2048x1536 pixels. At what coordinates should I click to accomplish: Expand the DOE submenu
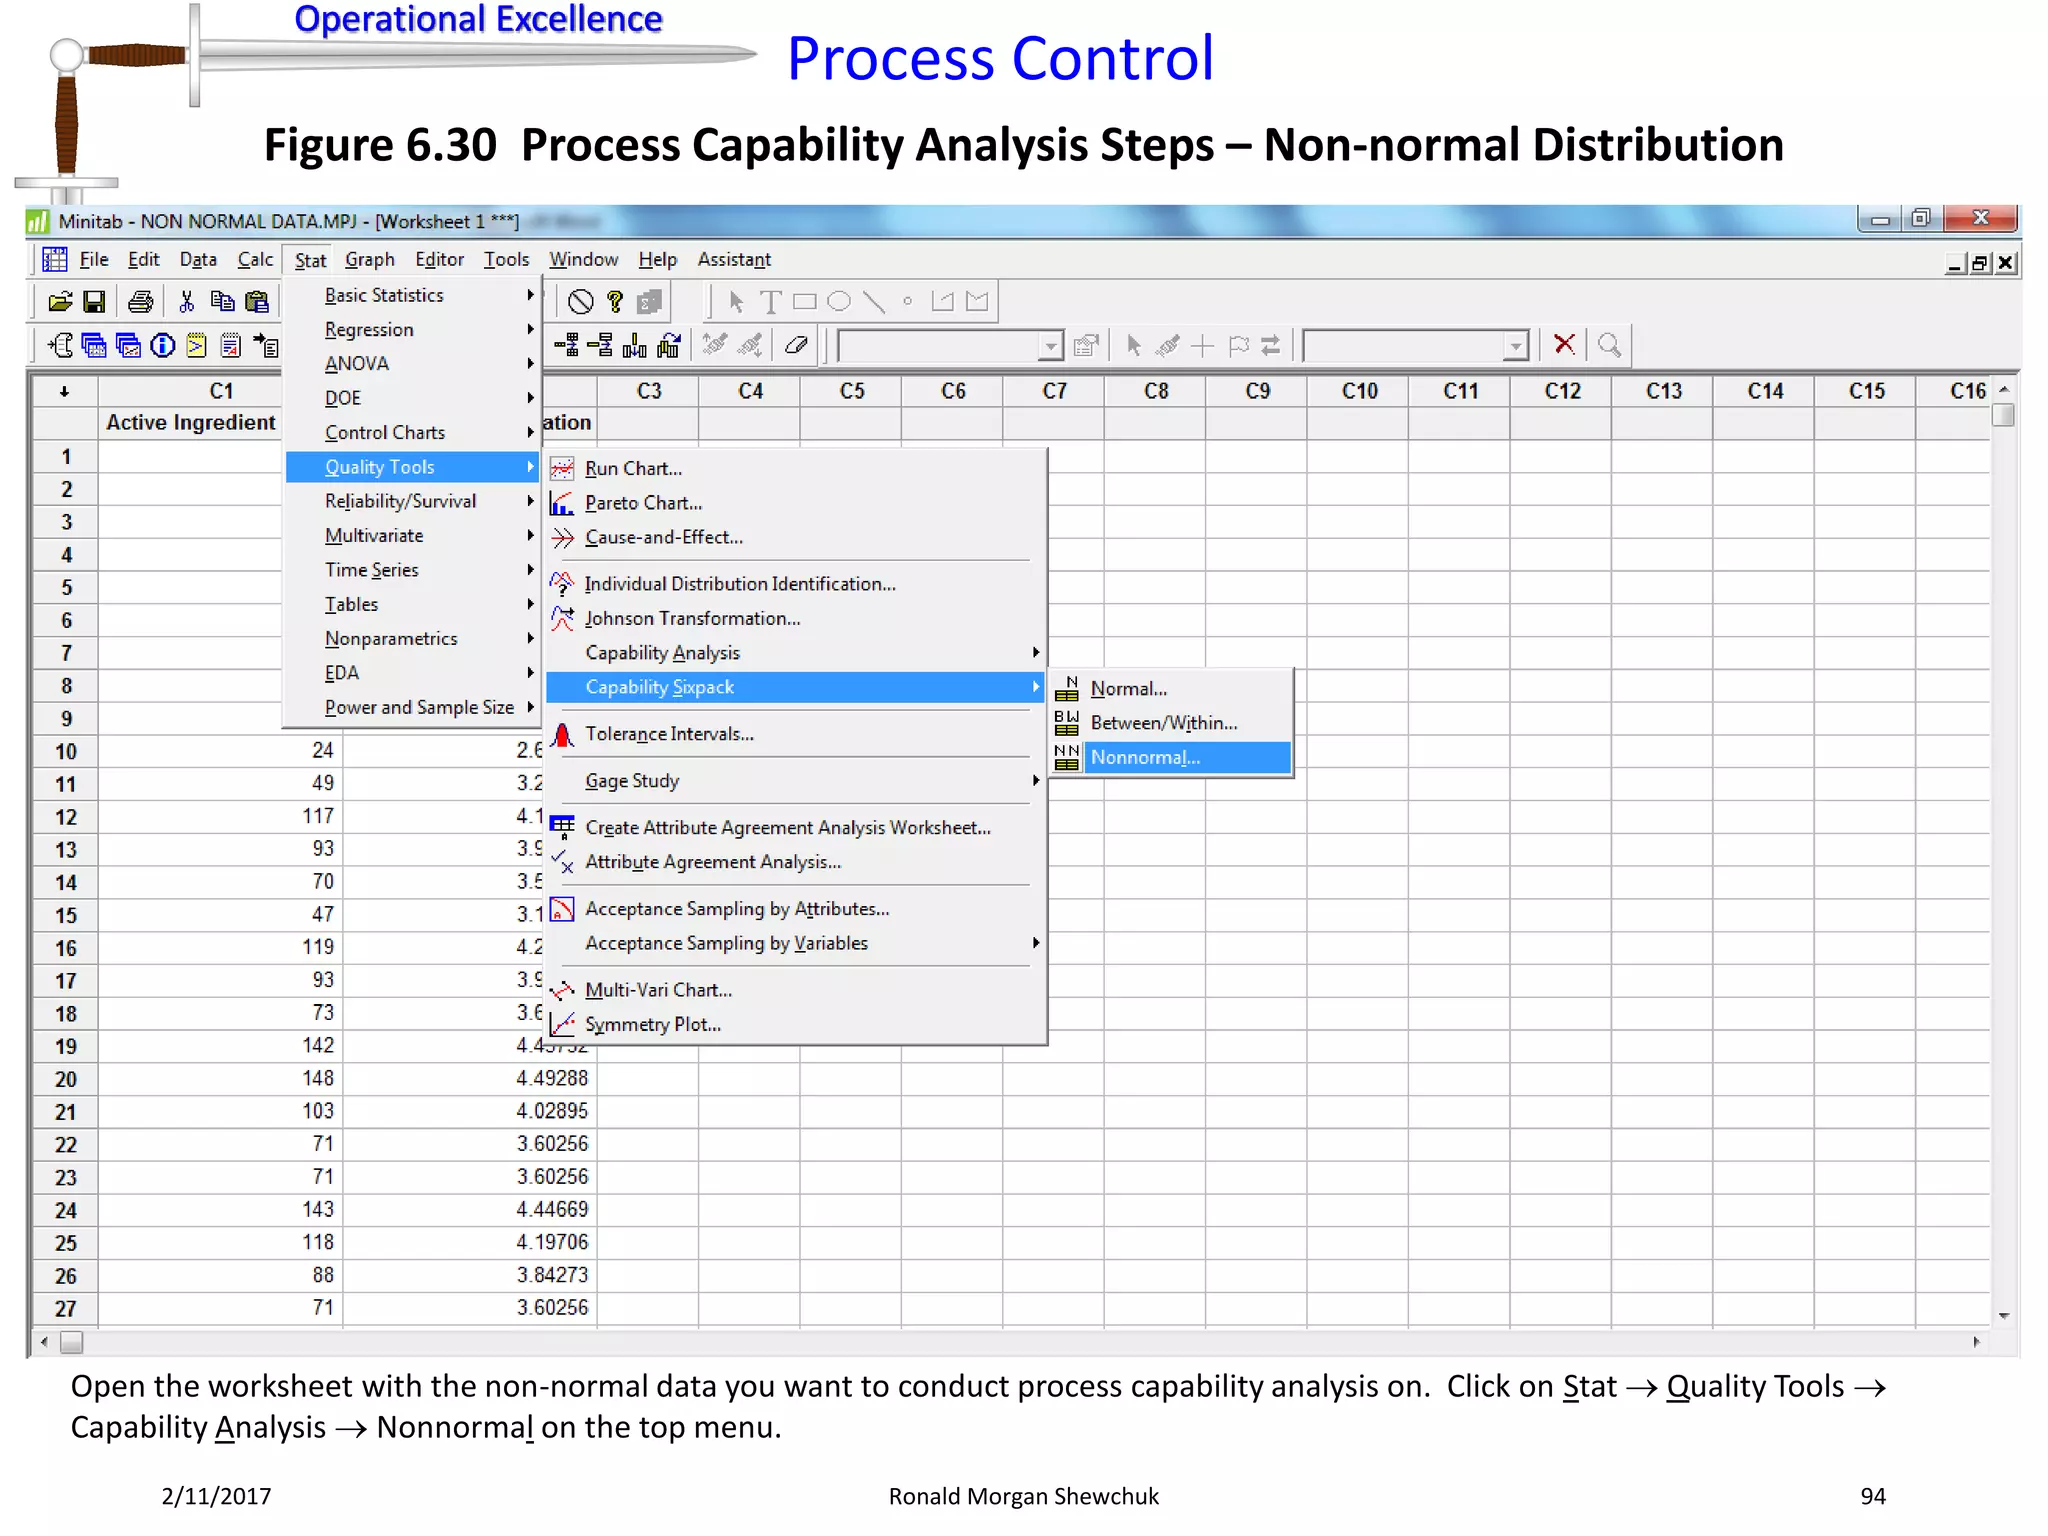click(413, 398)
